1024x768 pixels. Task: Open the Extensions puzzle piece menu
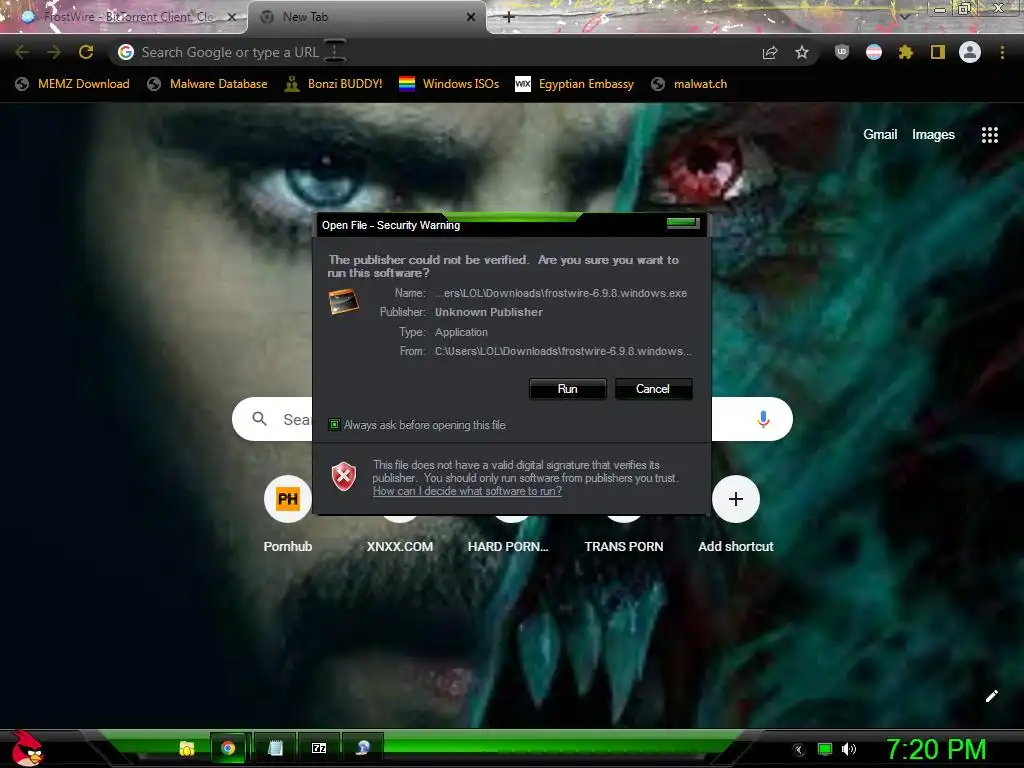click(x=906, y=52)
